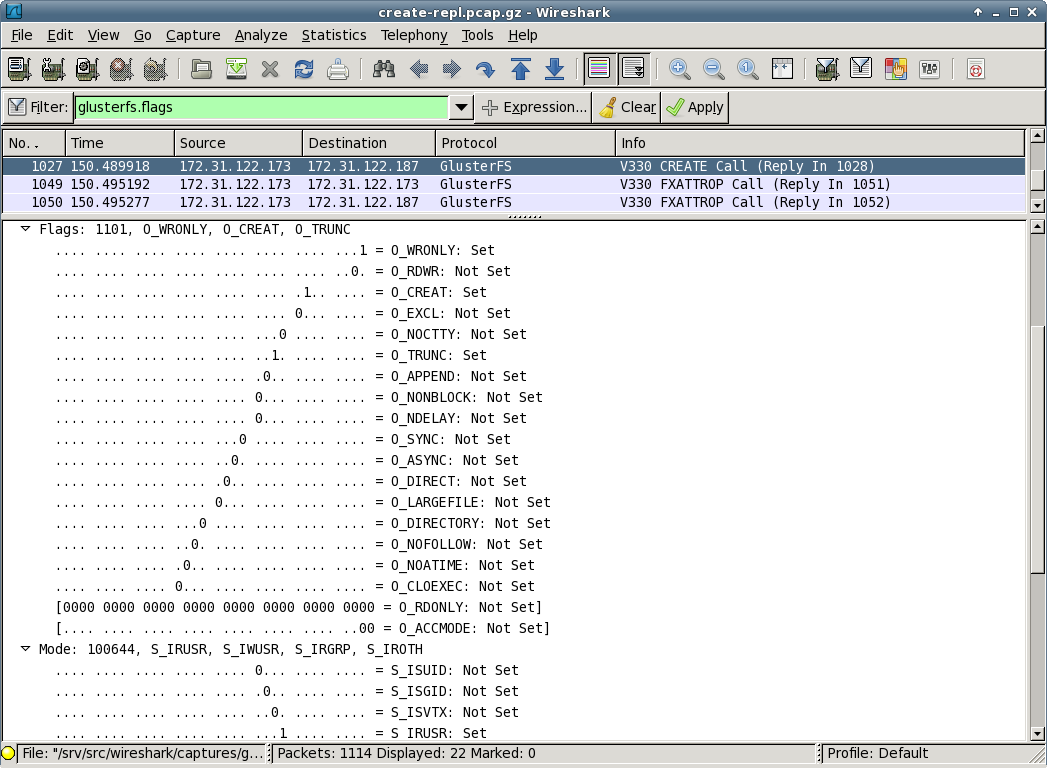Zoom out packet text icon

point(713,69)
